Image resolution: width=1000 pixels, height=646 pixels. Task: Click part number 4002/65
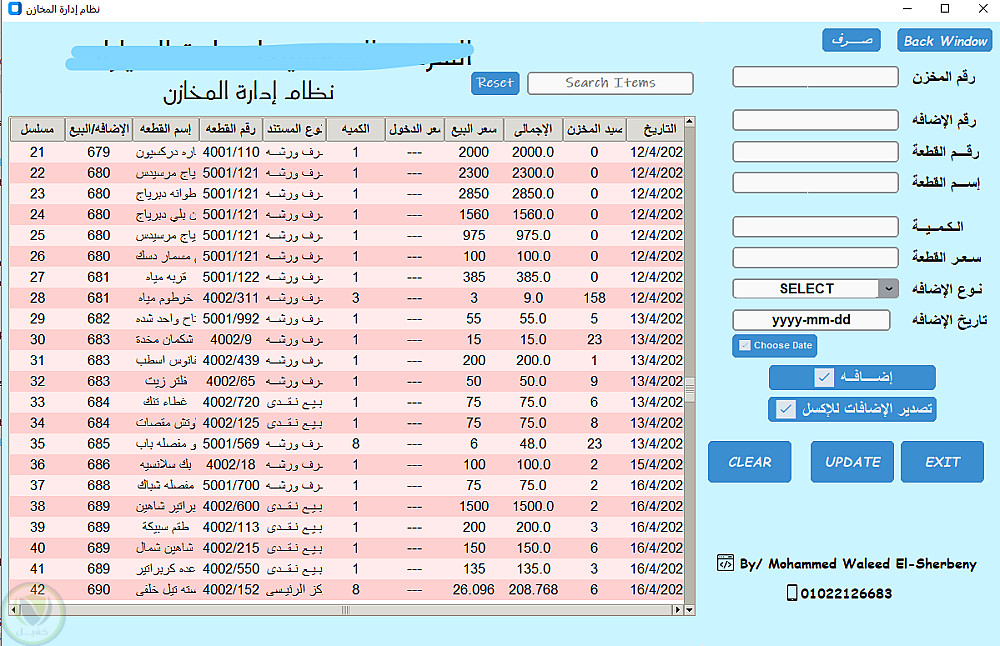231,381
